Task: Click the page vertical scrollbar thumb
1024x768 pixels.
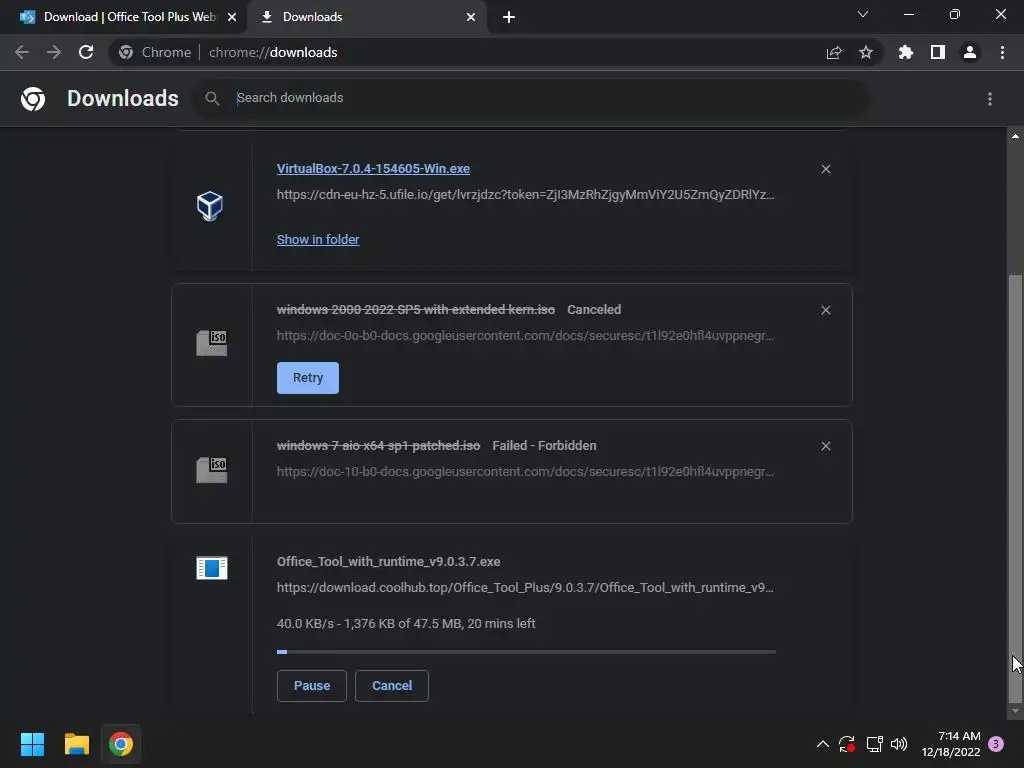Action: click(x=1015, y=487)
